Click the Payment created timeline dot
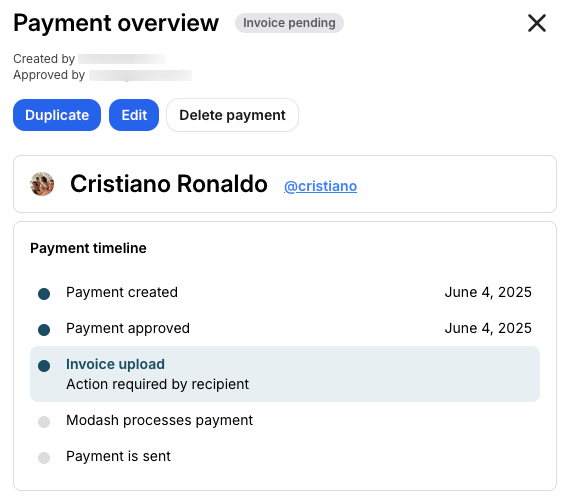Viewport: 570px width, 497px height. 44,294
